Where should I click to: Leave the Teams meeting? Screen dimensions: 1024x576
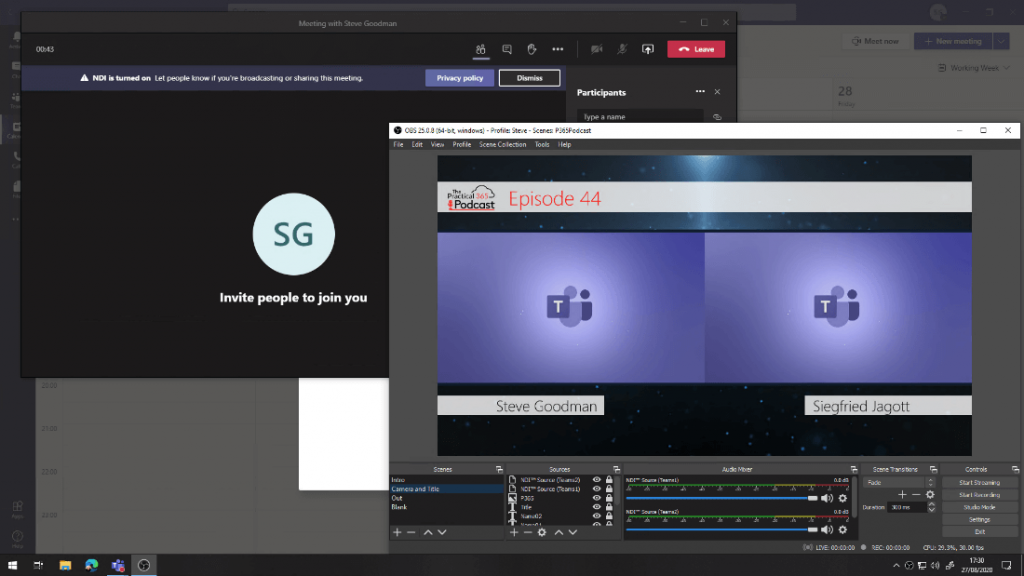696,49
